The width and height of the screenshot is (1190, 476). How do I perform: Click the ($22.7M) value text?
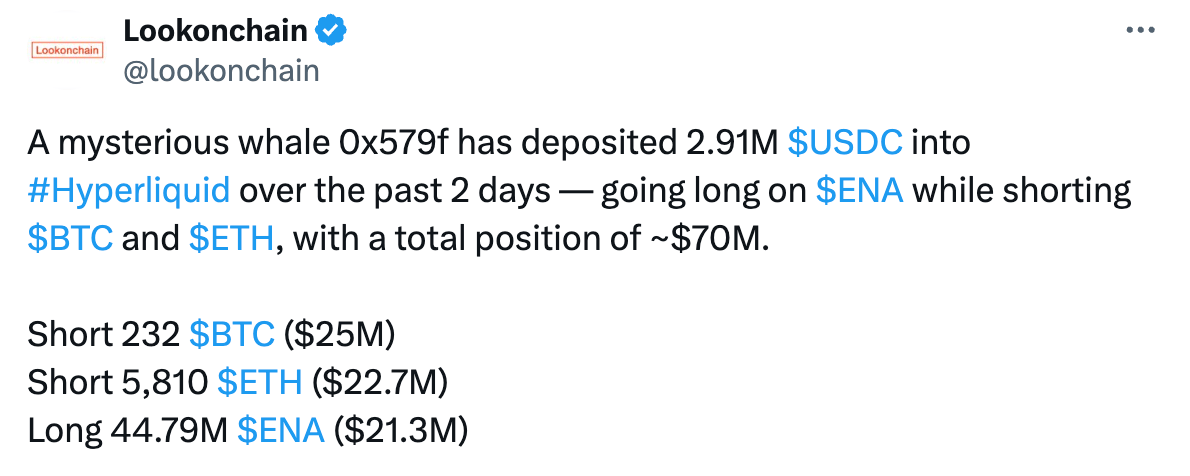click(x=379, y=381)
